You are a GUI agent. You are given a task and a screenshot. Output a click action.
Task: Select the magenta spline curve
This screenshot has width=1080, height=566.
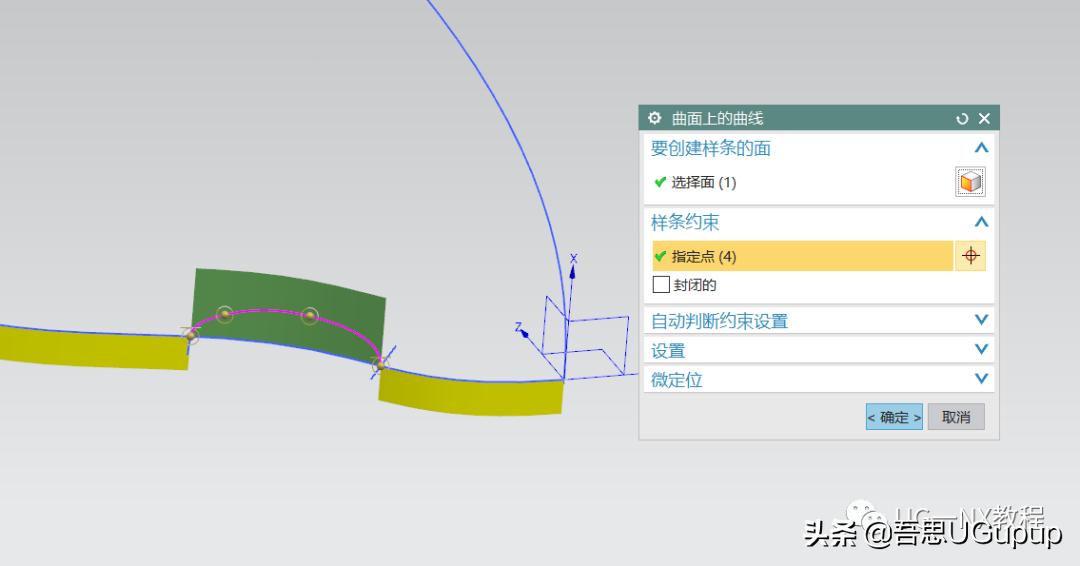point(269,311)
